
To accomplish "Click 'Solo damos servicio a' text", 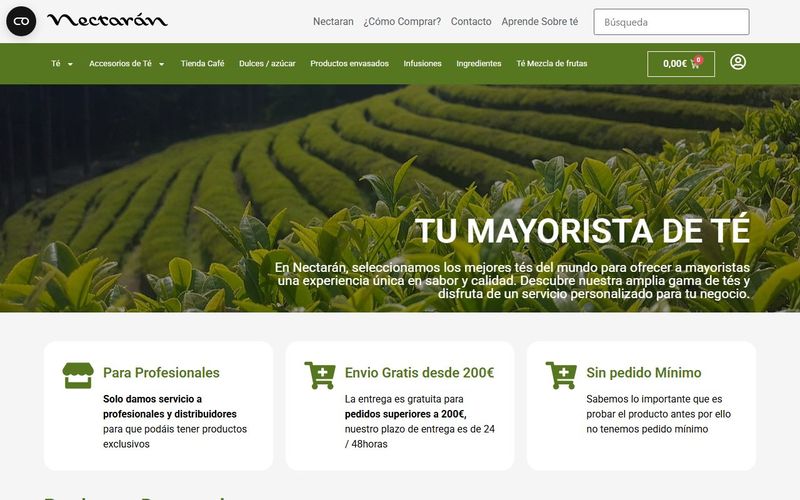I will pyautogui.click(x=153, y=399).
